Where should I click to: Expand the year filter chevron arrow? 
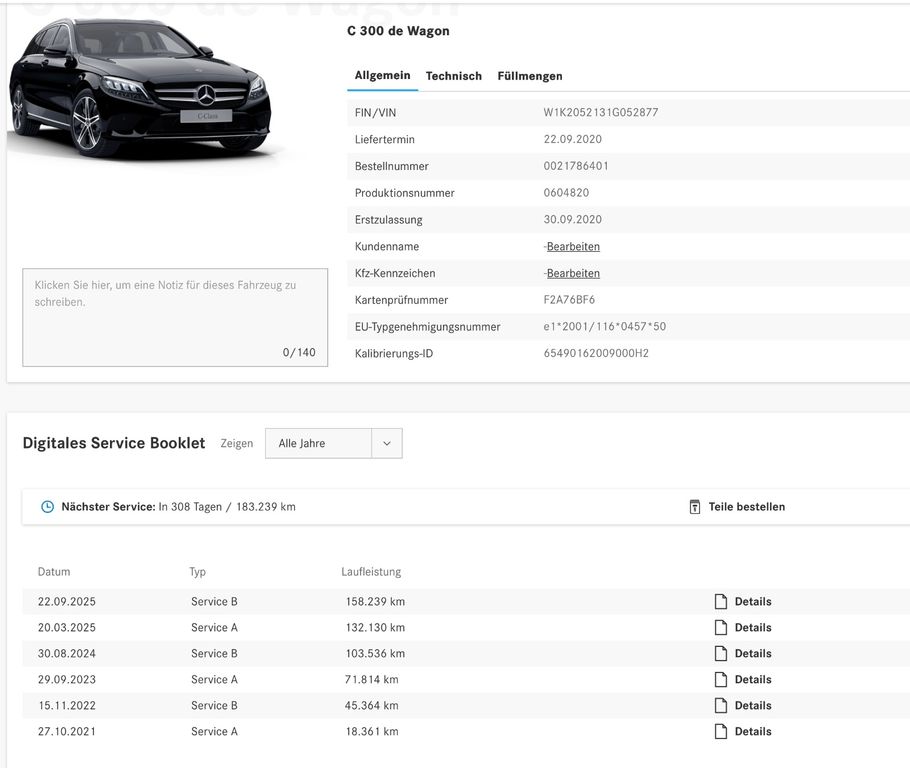coord(387,444)
